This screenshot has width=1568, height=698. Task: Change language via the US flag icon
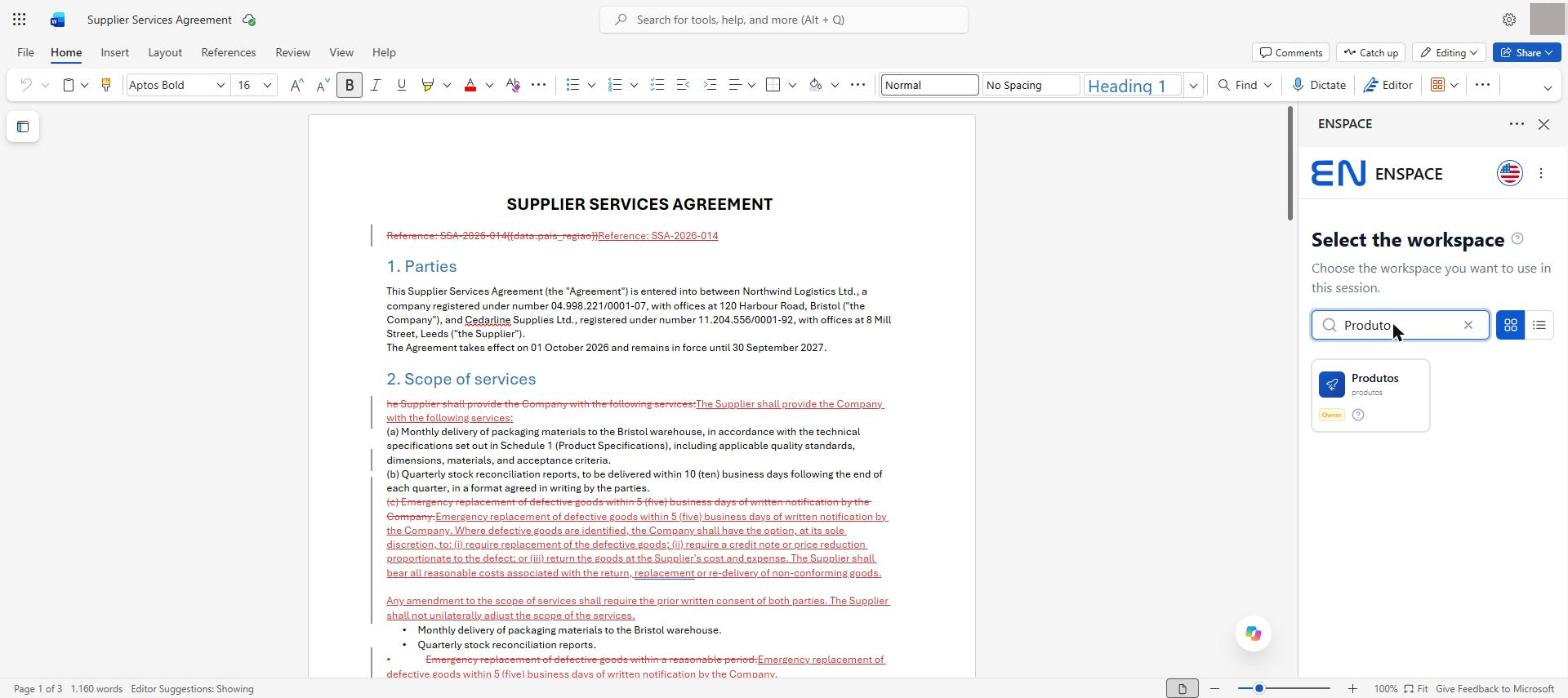point(1509,173)
